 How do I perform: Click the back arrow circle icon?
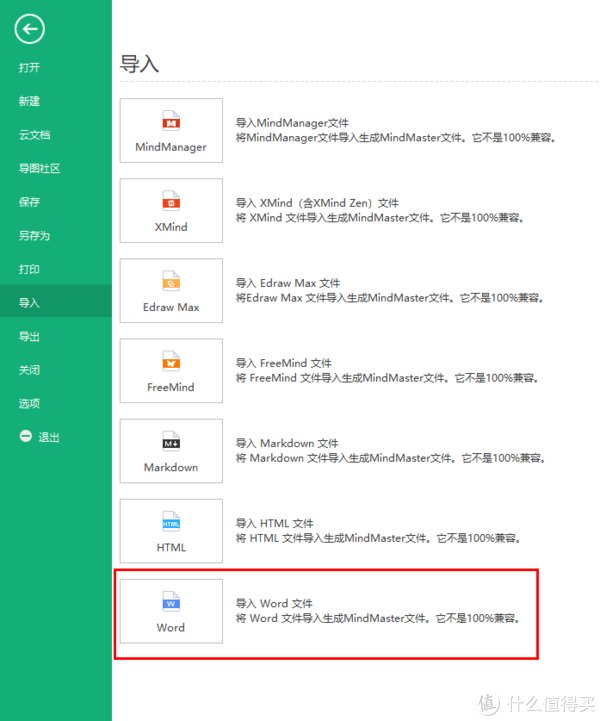pos(29,29)
